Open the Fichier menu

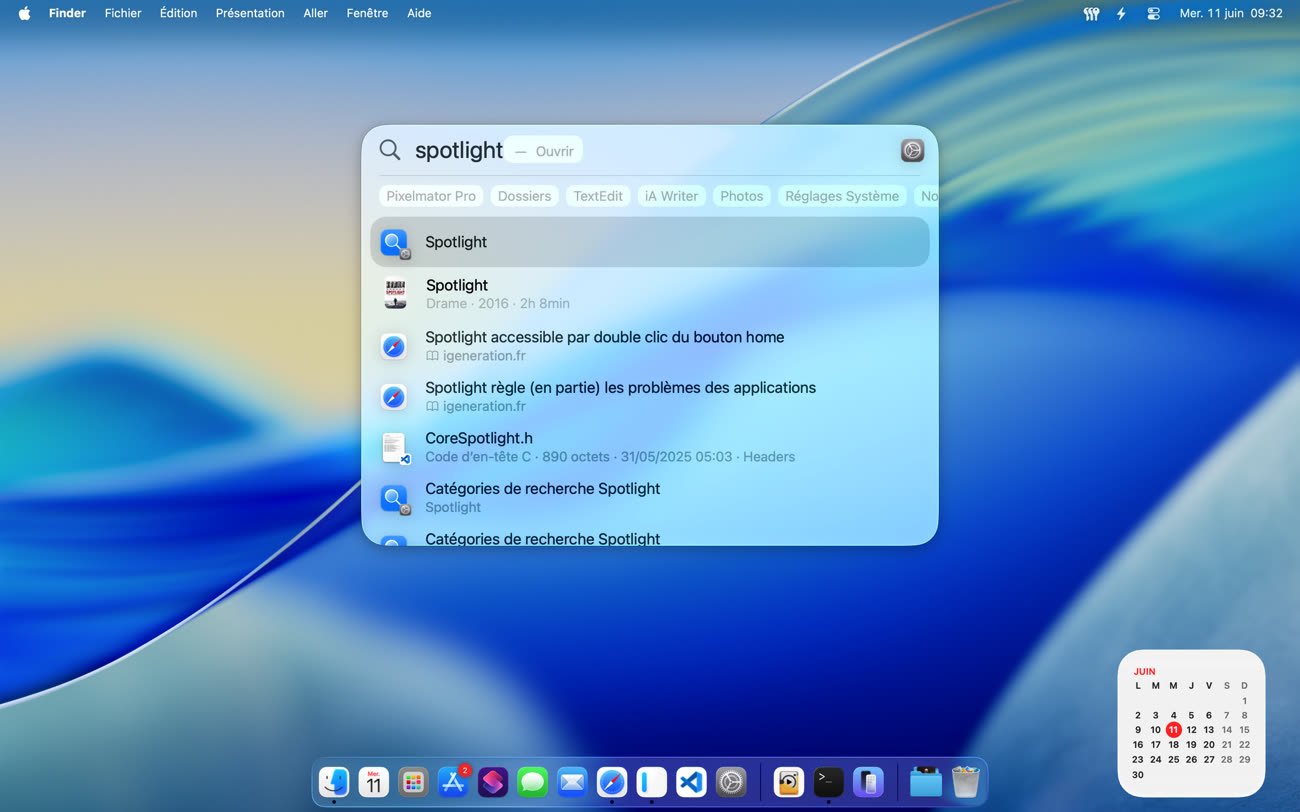click(x=123, y=13)
